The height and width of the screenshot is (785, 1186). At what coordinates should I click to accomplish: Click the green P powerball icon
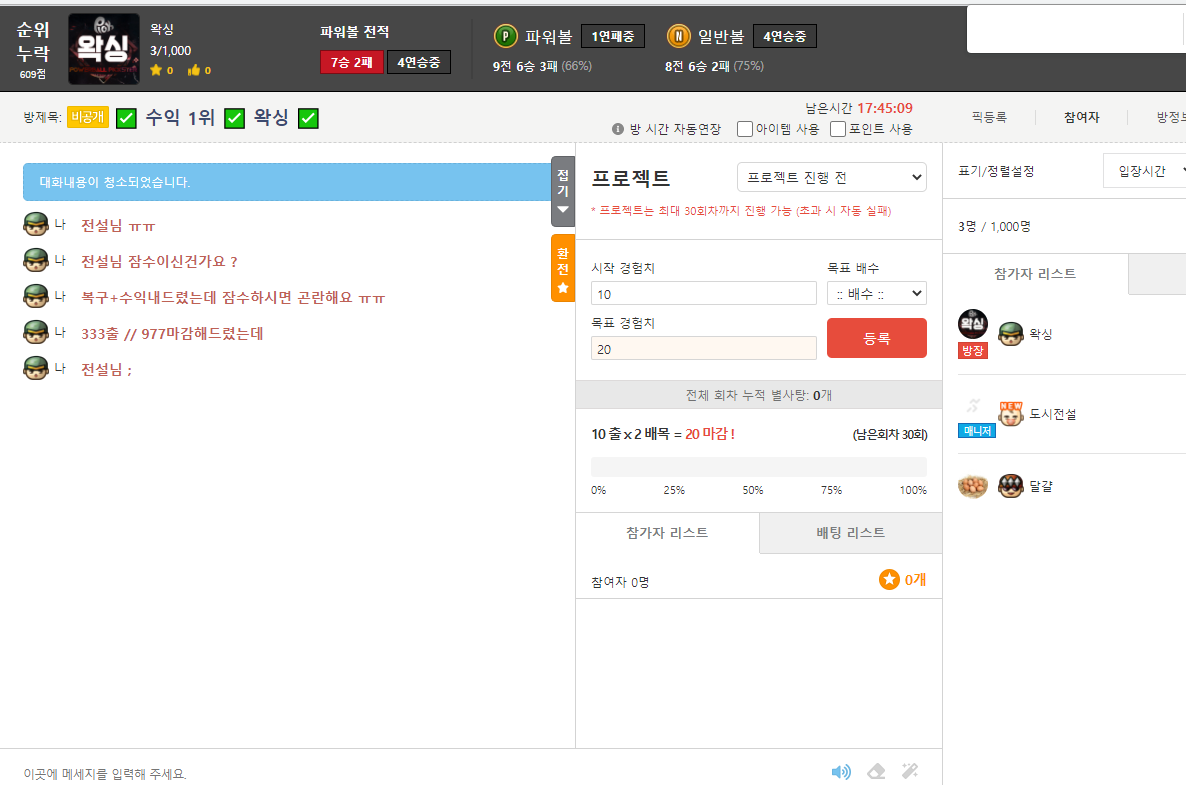point(505,36)
